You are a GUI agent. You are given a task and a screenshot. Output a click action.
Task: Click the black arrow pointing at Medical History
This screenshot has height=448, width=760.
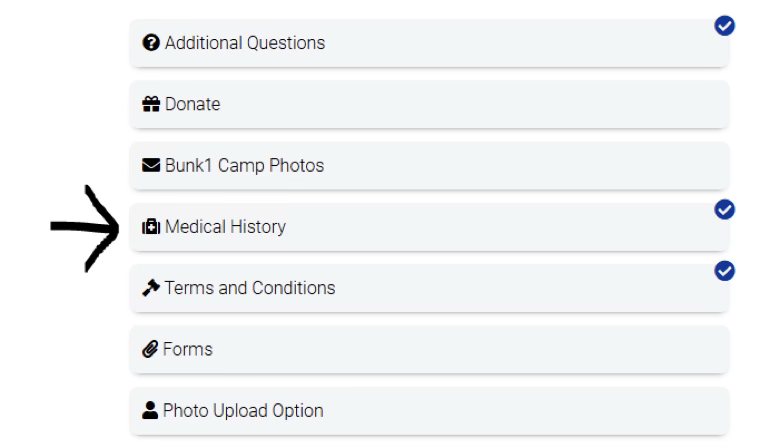[x=85, y=228]
